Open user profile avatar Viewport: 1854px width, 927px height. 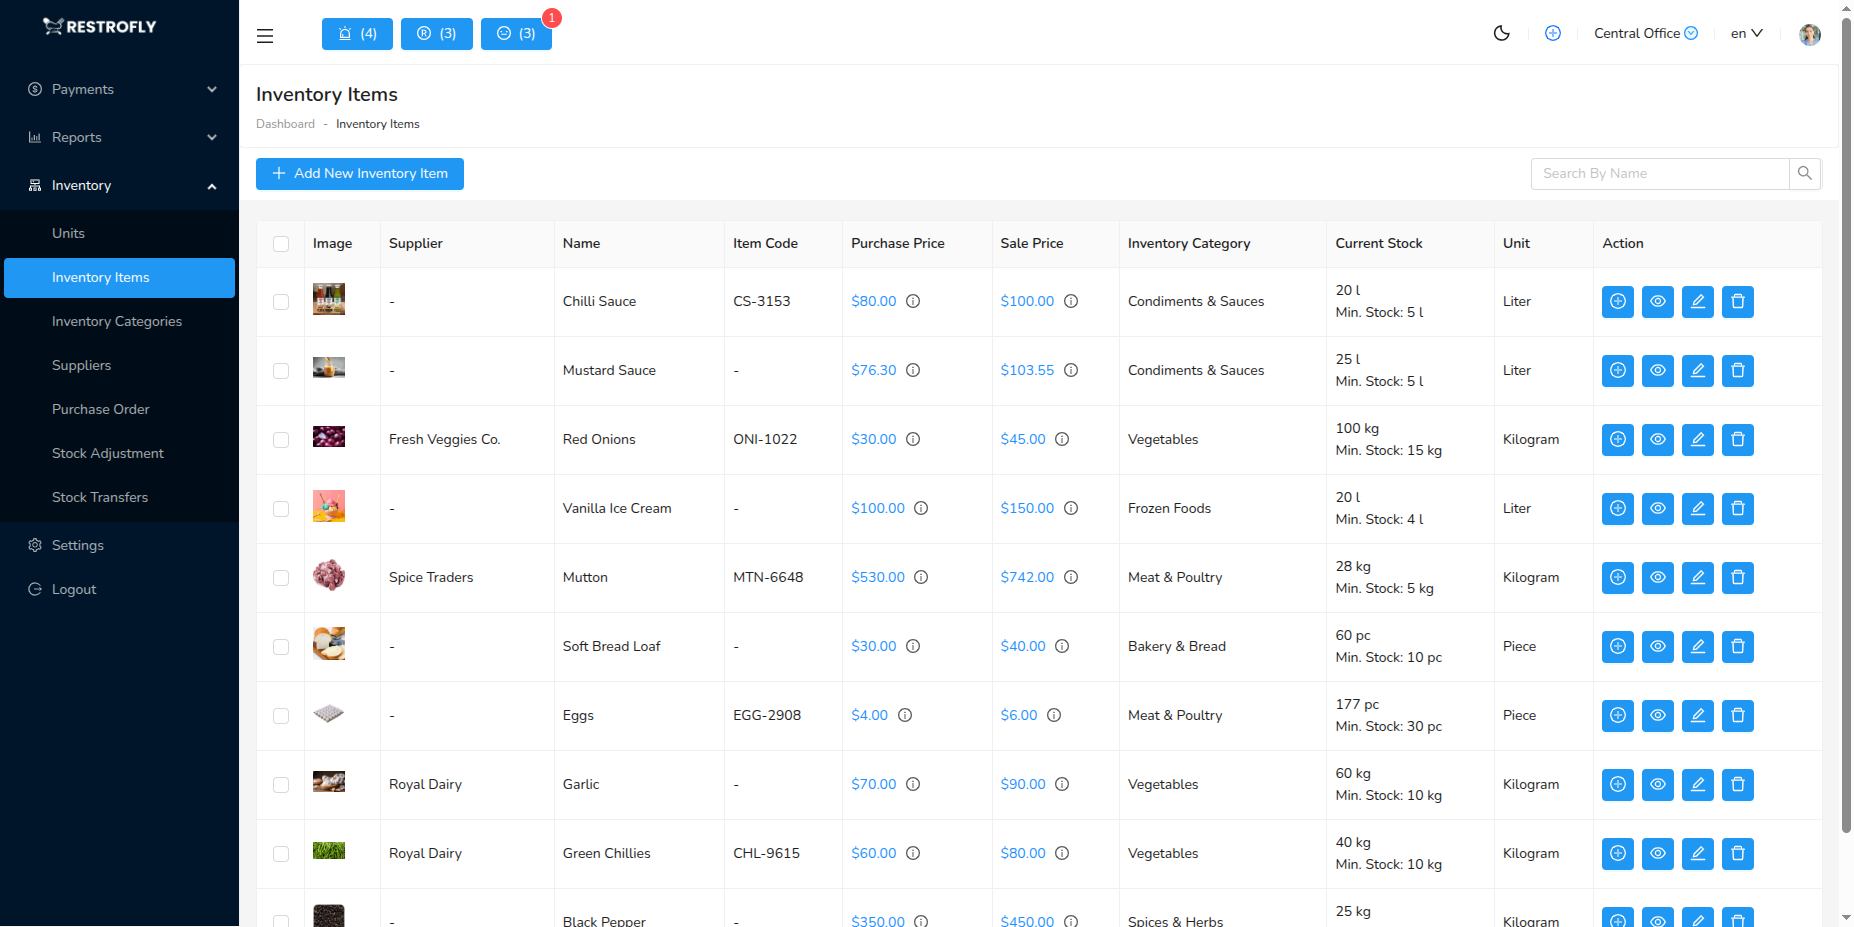(1809, 35)
